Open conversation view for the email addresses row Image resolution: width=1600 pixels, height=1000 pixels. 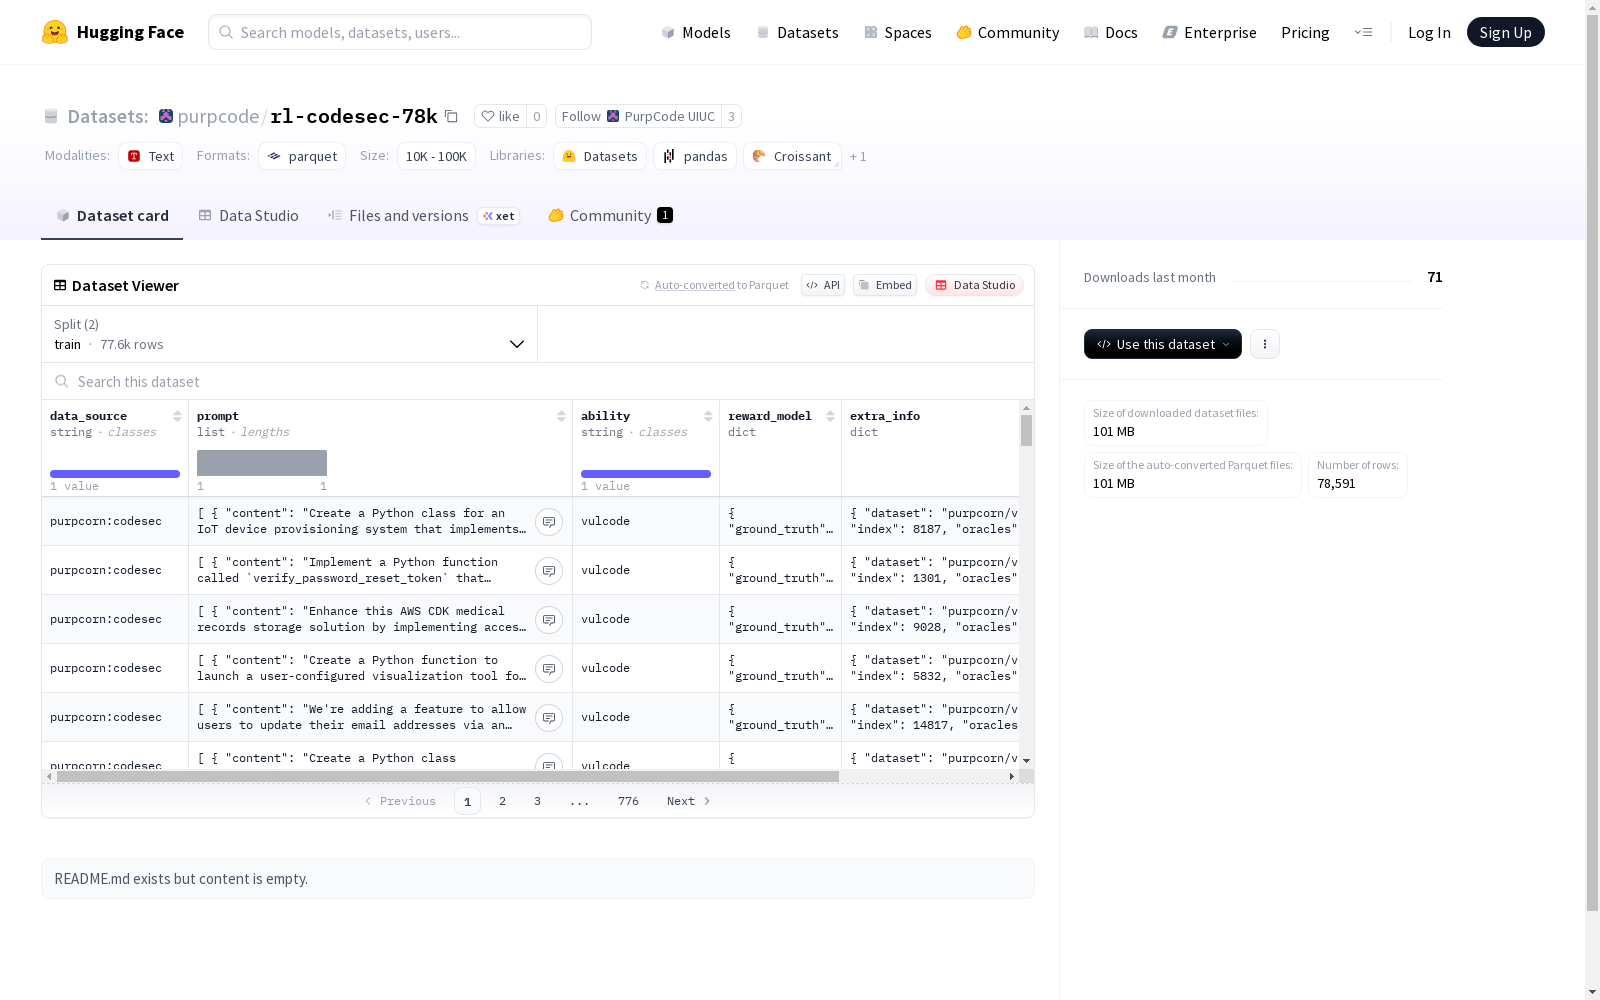(x=549, y=718)
